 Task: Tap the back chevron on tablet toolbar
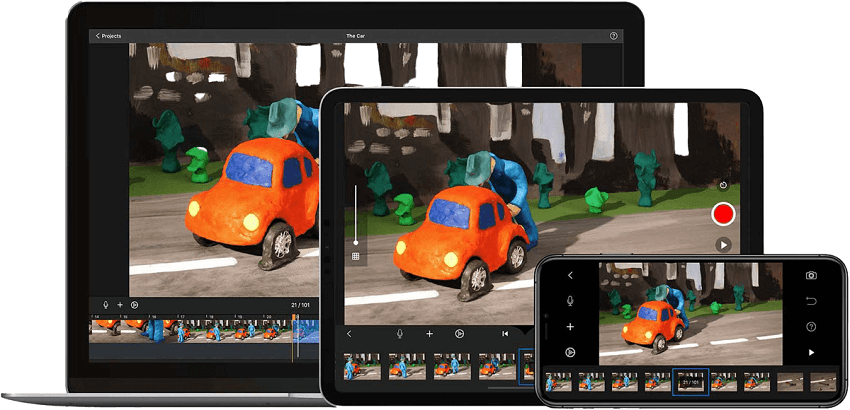(x=349, y=334)
